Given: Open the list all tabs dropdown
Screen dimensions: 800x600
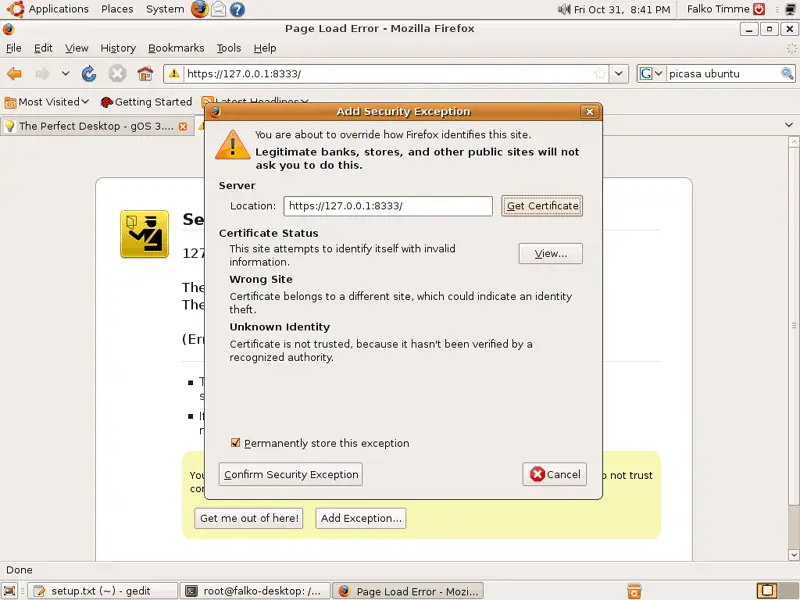Looking at the screenshot, I should 789,125.
